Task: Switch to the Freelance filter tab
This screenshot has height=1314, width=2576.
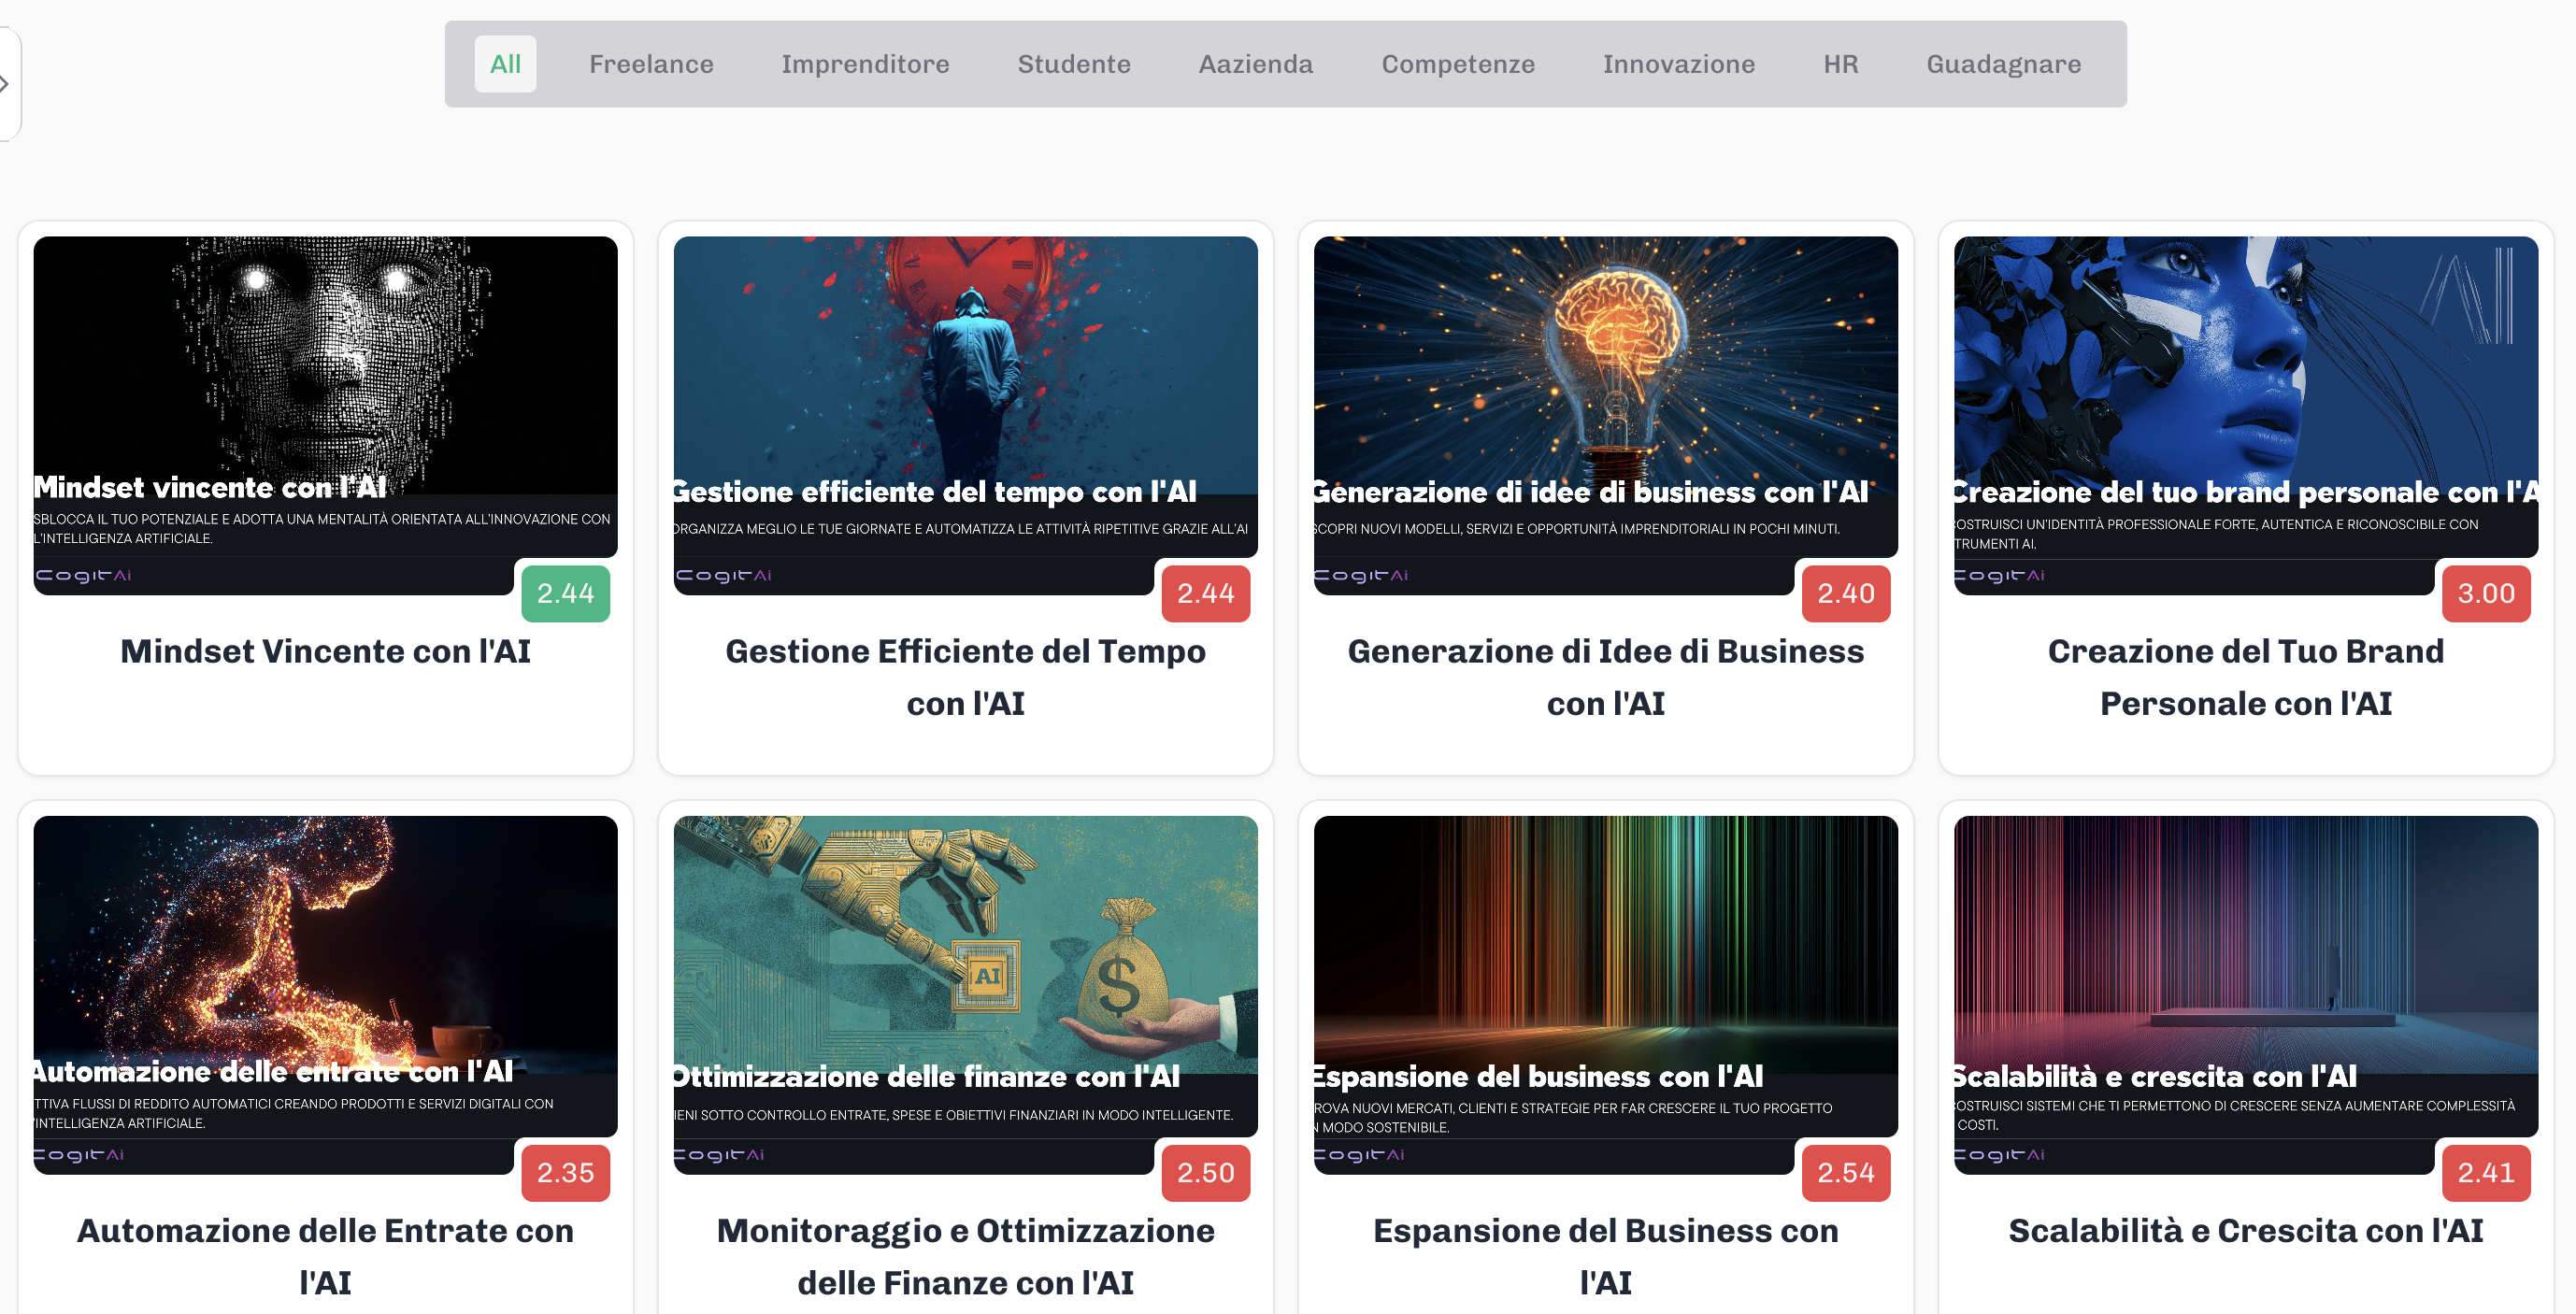Action: click(651, 64)
